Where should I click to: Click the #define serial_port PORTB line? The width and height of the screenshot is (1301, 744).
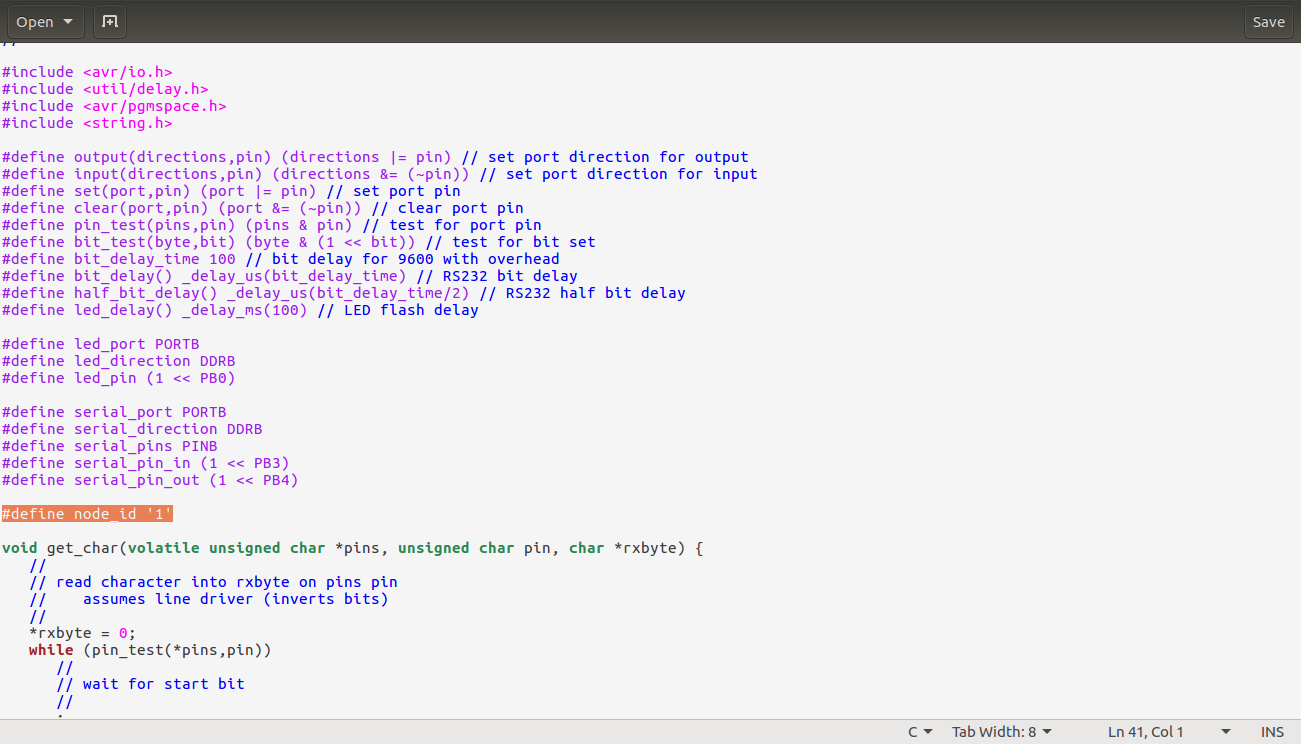(x=114, y=412)
